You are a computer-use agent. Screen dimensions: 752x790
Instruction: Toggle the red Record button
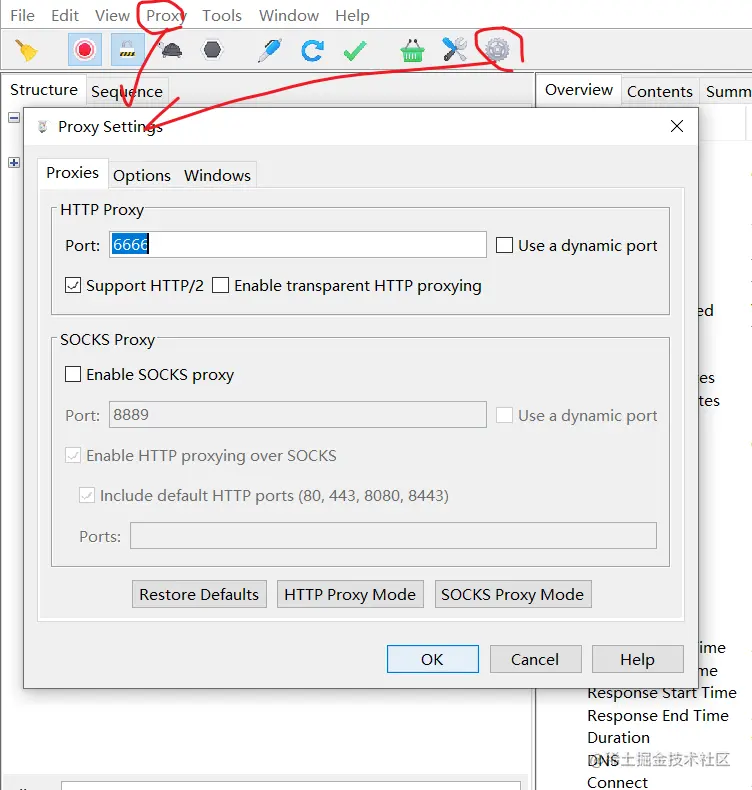coord(85,50)
